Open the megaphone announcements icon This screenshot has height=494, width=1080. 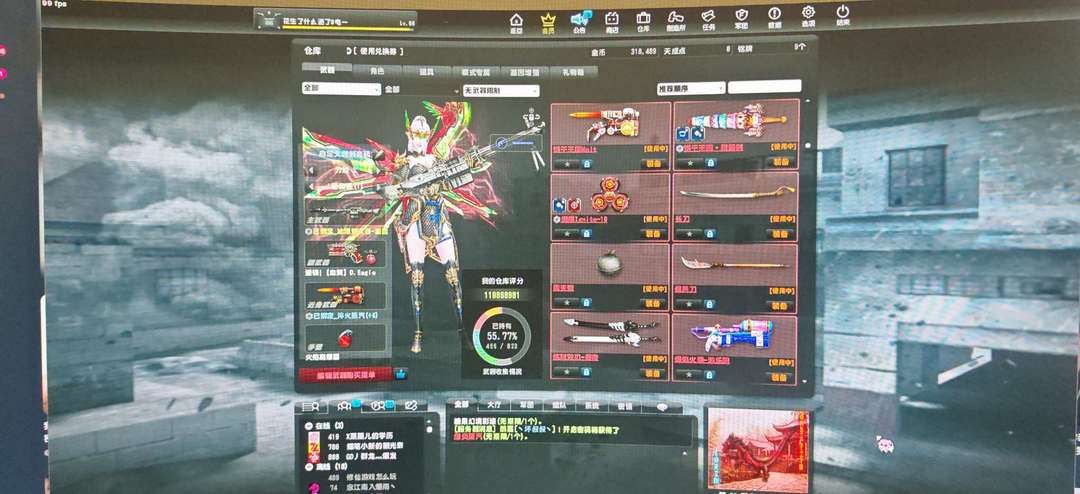(580, 22)
